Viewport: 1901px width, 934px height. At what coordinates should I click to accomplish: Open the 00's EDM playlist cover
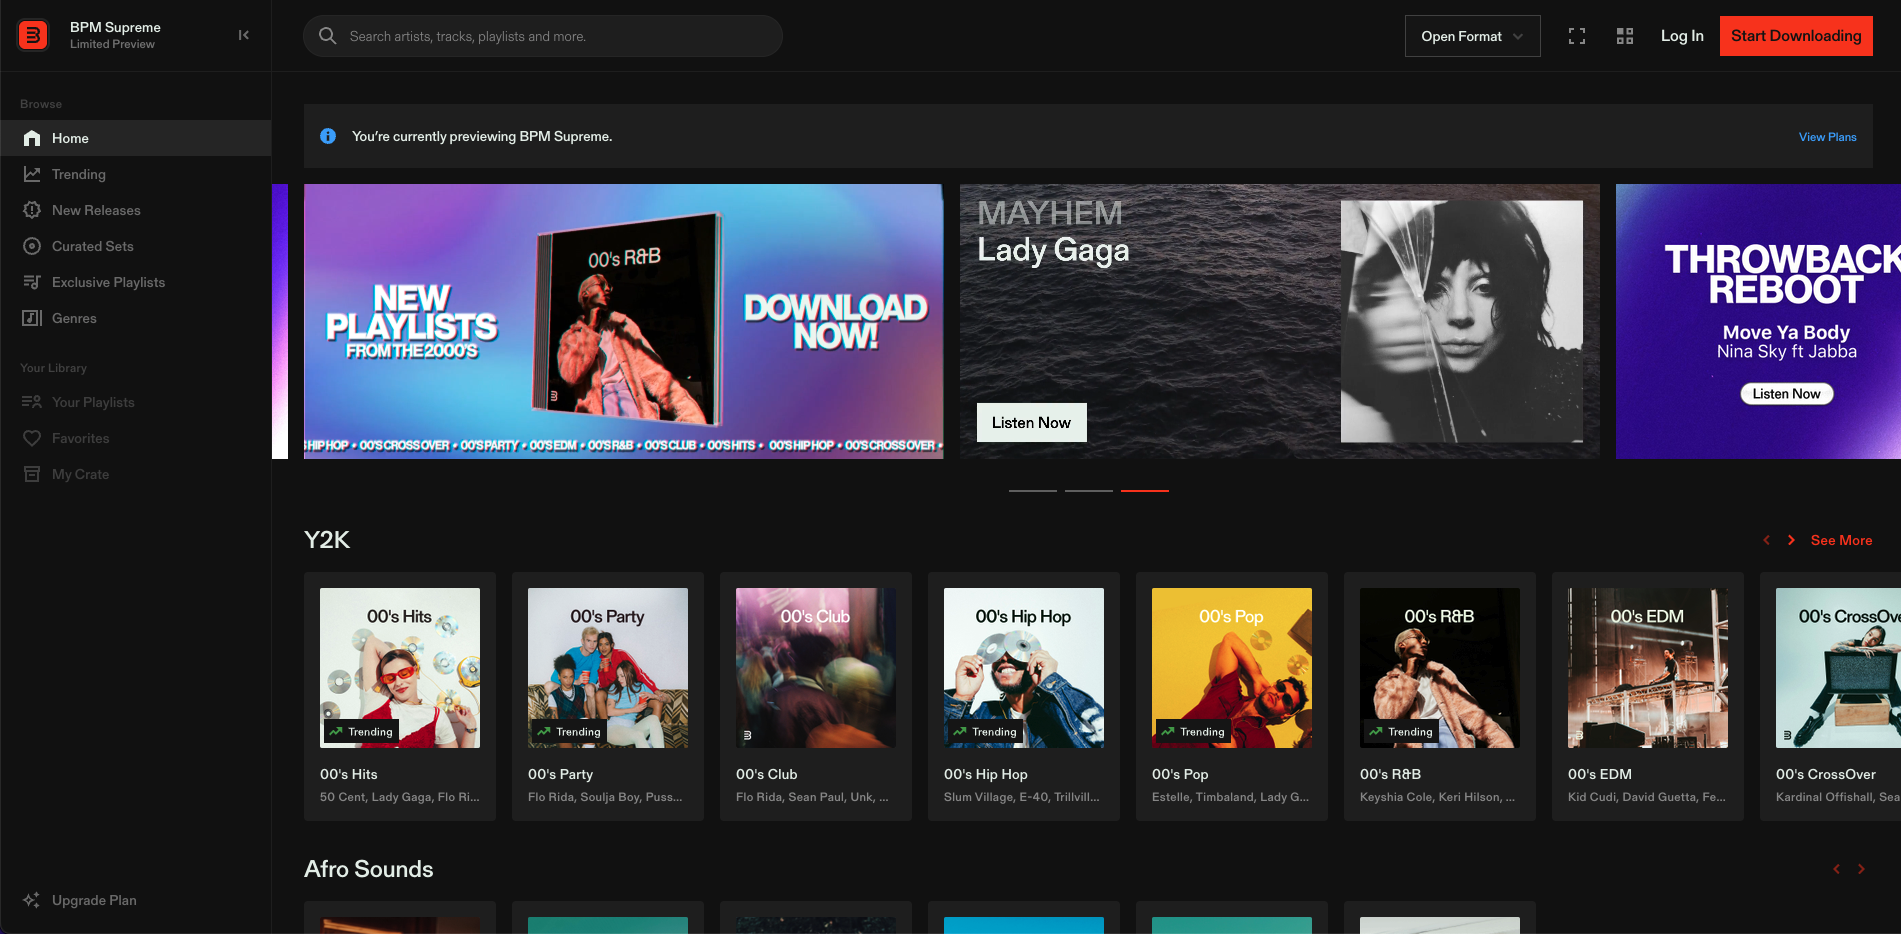click(1648, 668)
